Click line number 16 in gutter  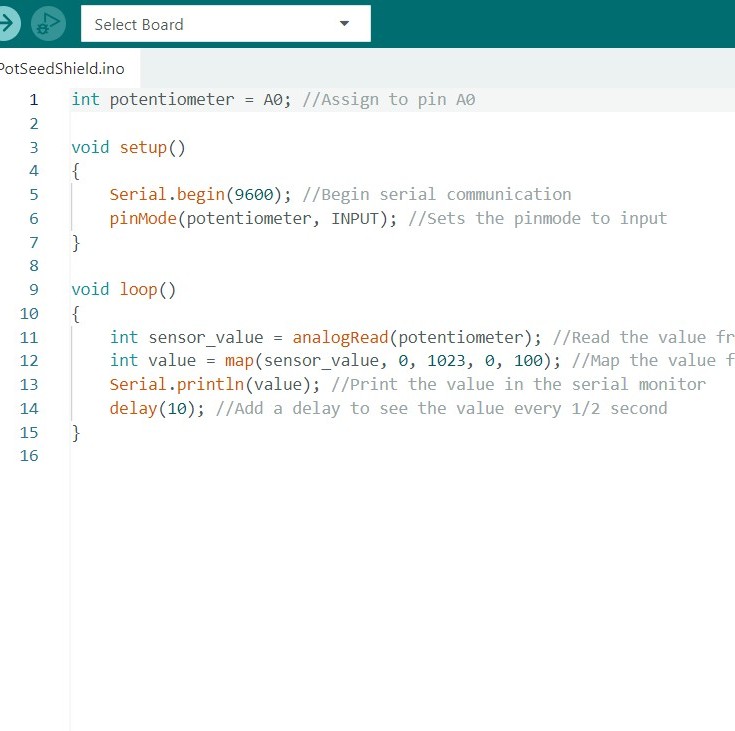coord(29,456)
